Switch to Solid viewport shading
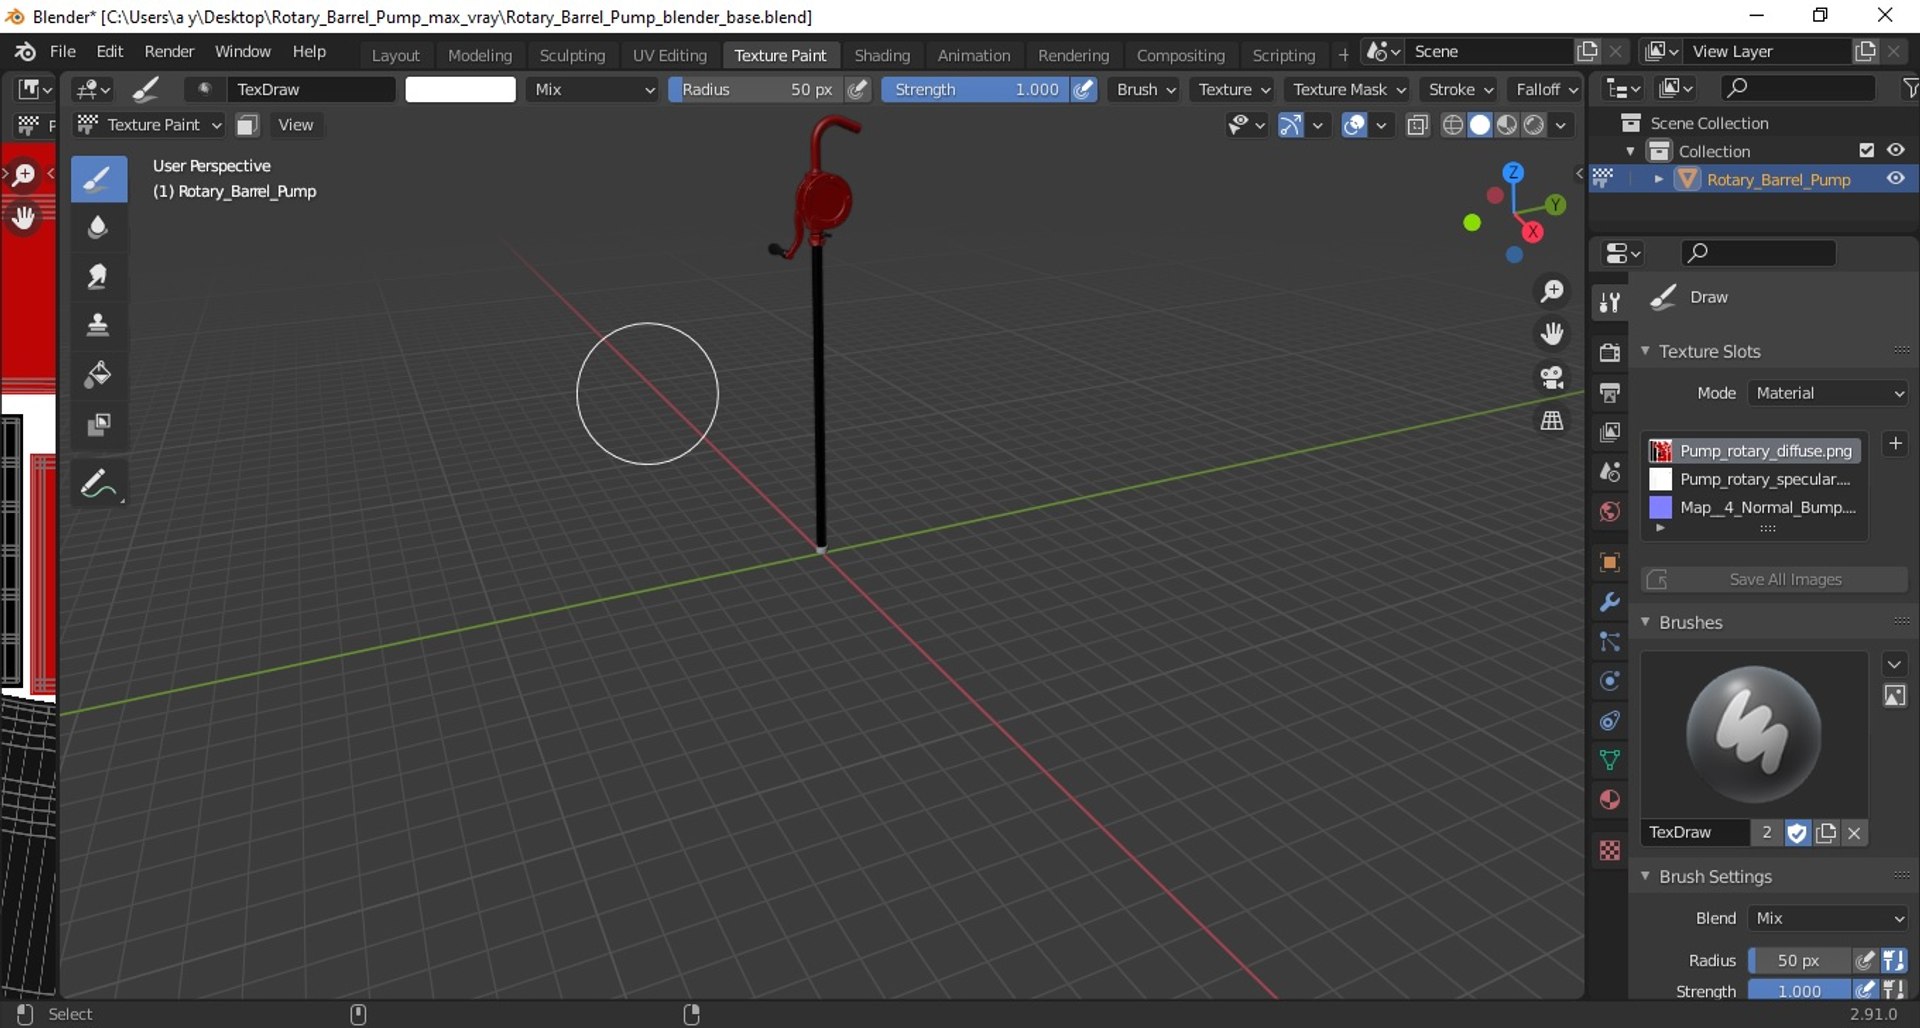1920x1028 pixels. click(1480, 125)
